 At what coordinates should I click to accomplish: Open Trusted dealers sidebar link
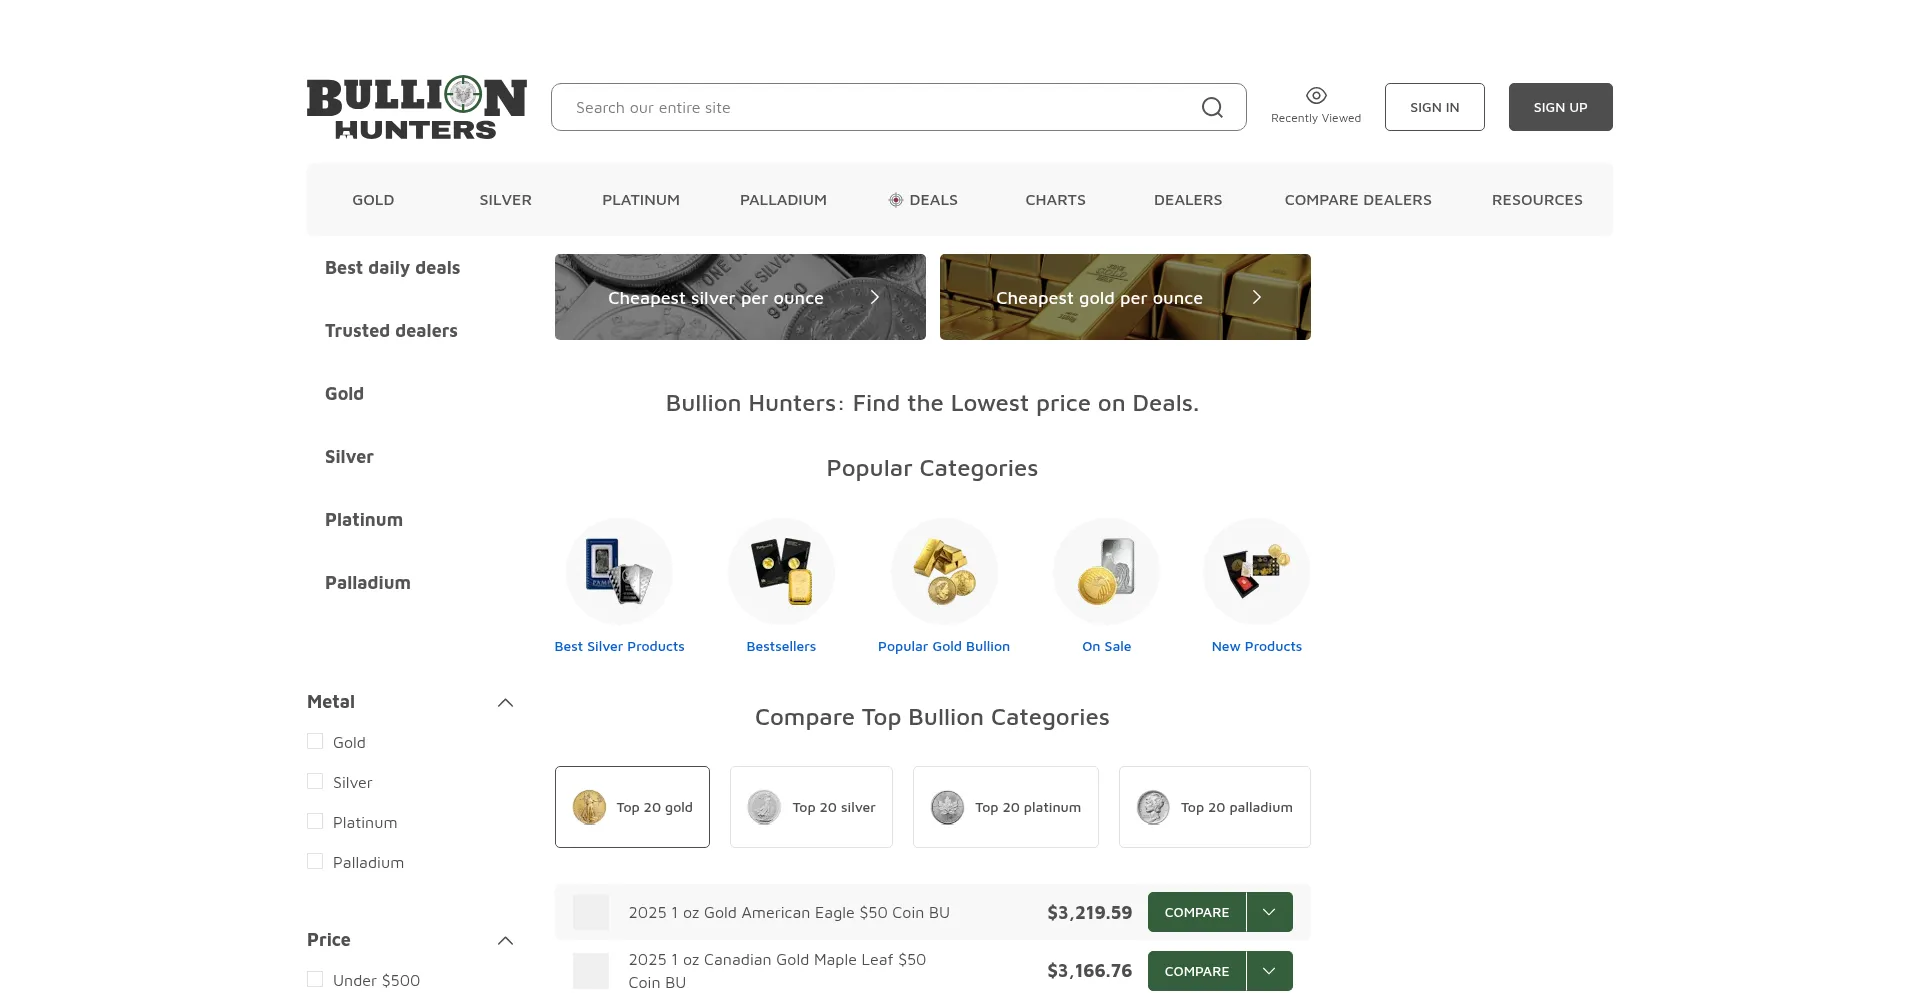pyautogui.click(x=391, y=331)
